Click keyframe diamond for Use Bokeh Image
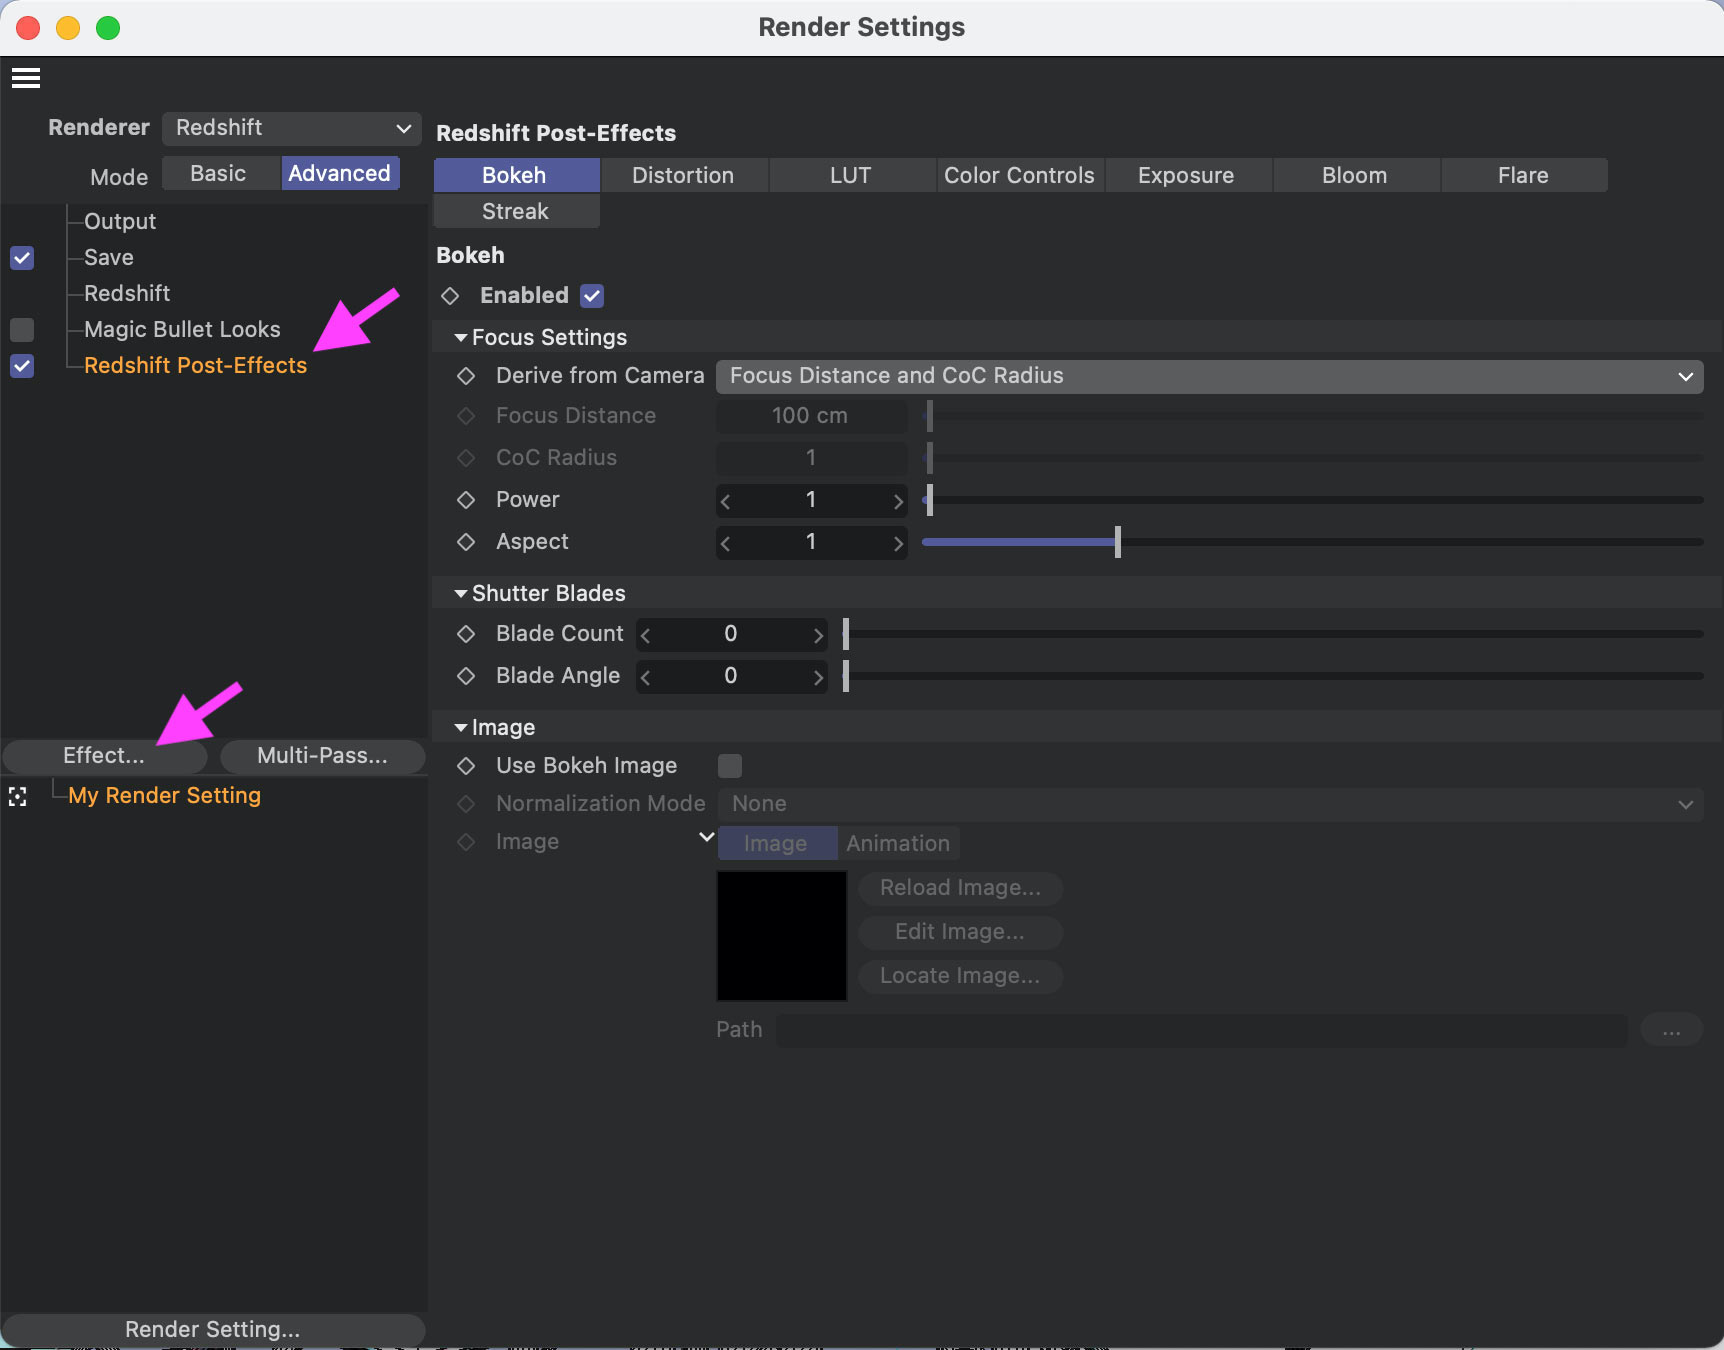Screen dimensions: 1724x1350 [x=466, y=766]
